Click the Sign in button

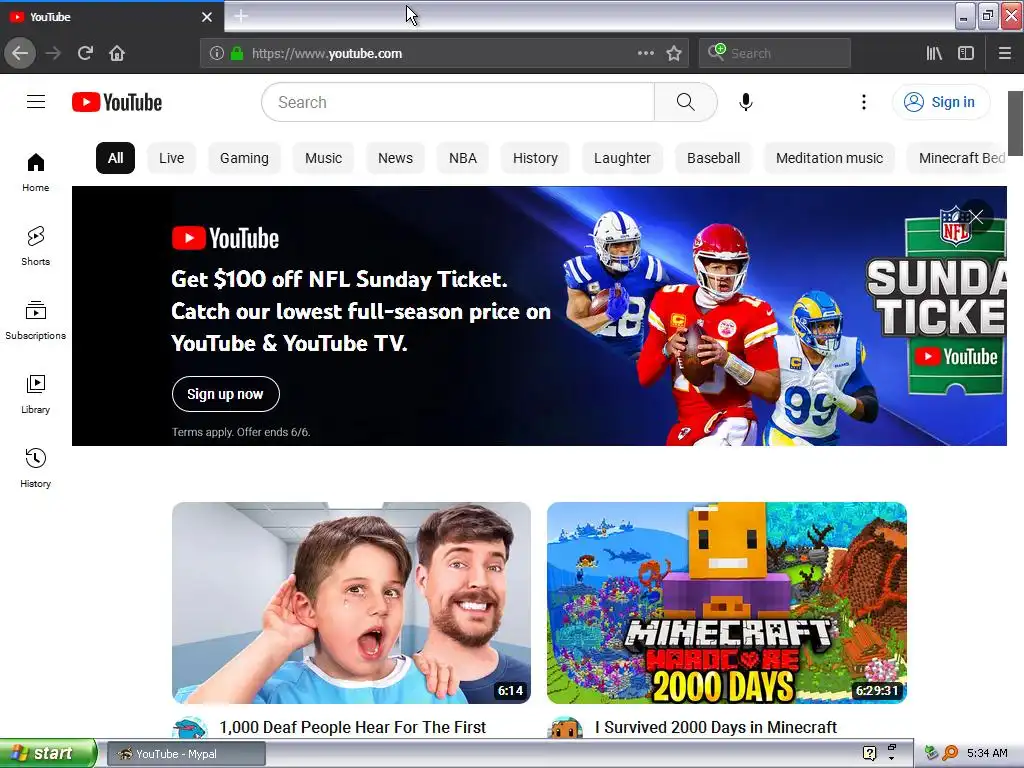[940, 102]
